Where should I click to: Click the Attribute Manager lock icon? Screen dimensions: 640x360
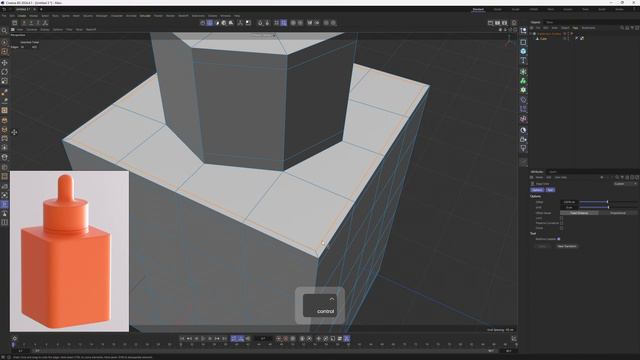tap(627, 177)
